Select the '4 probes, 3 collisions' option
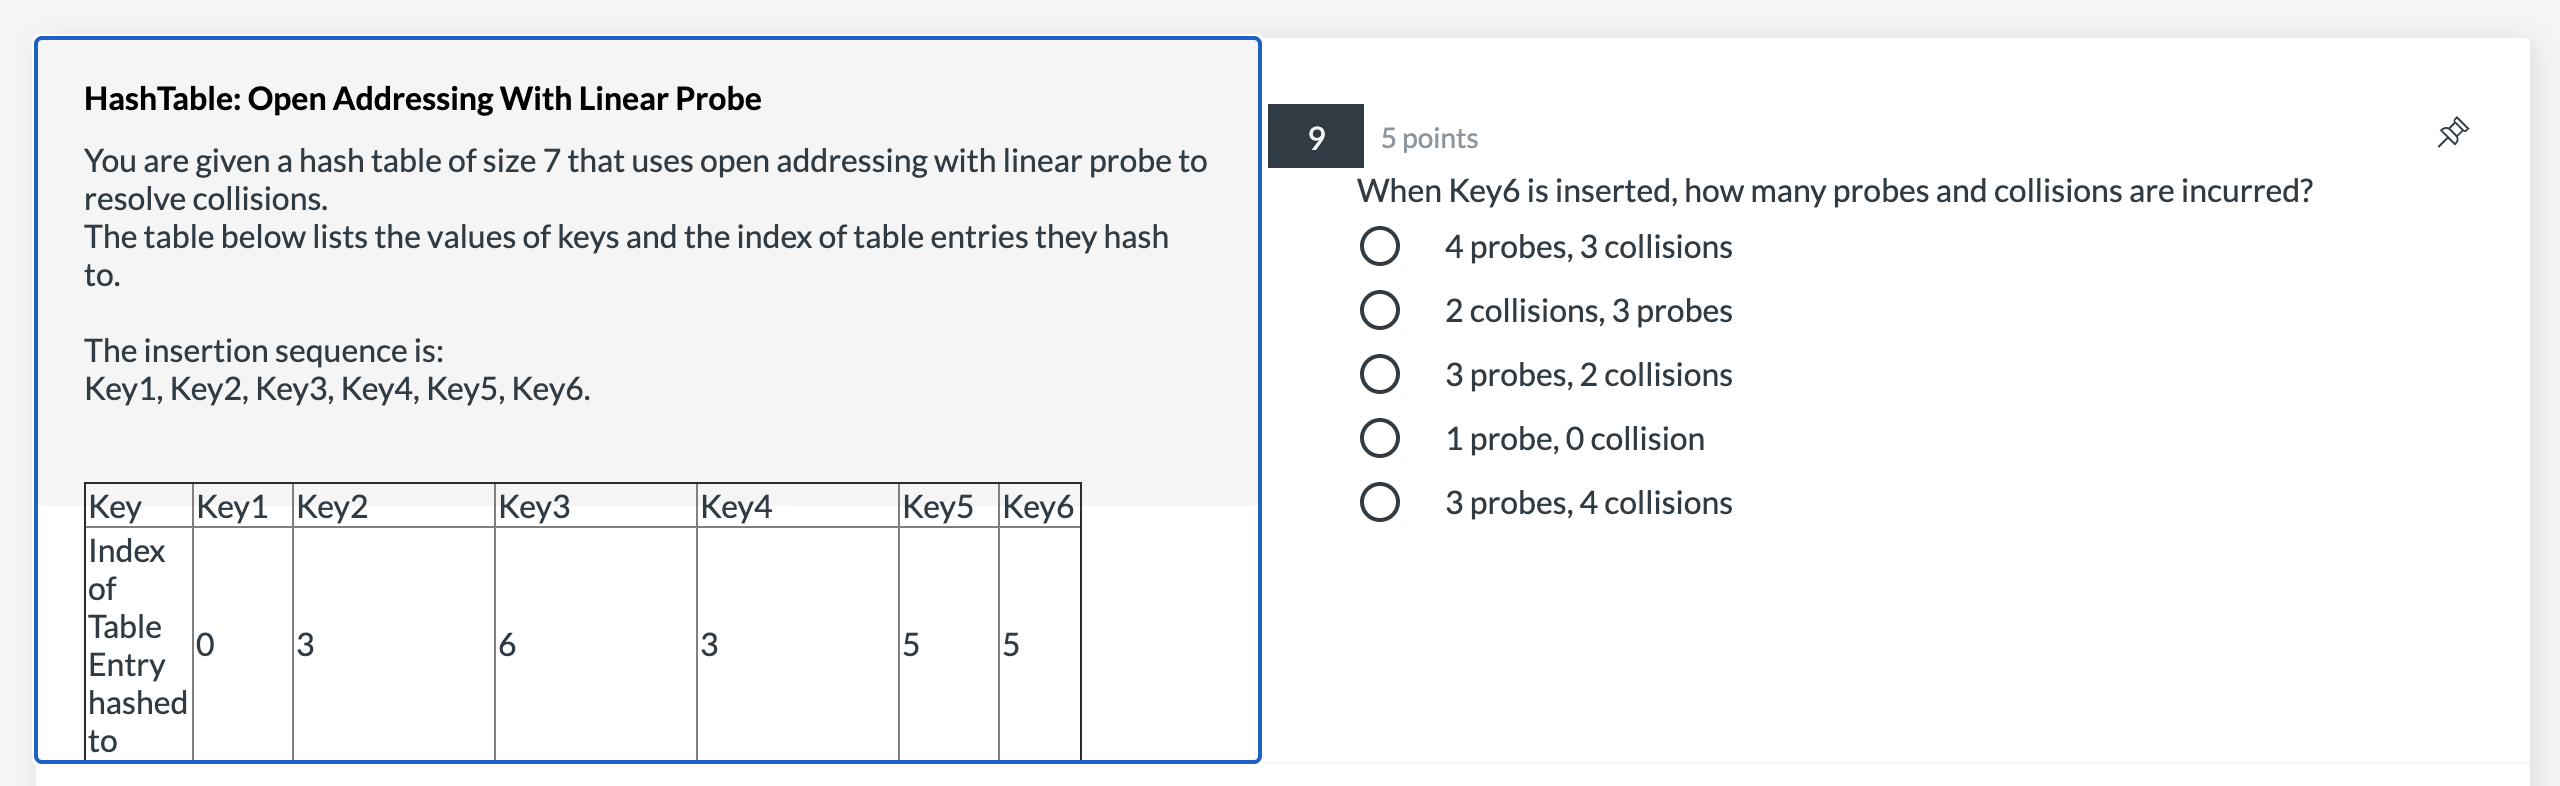This screenshot has height=786, width=2560. (1379, 246)
